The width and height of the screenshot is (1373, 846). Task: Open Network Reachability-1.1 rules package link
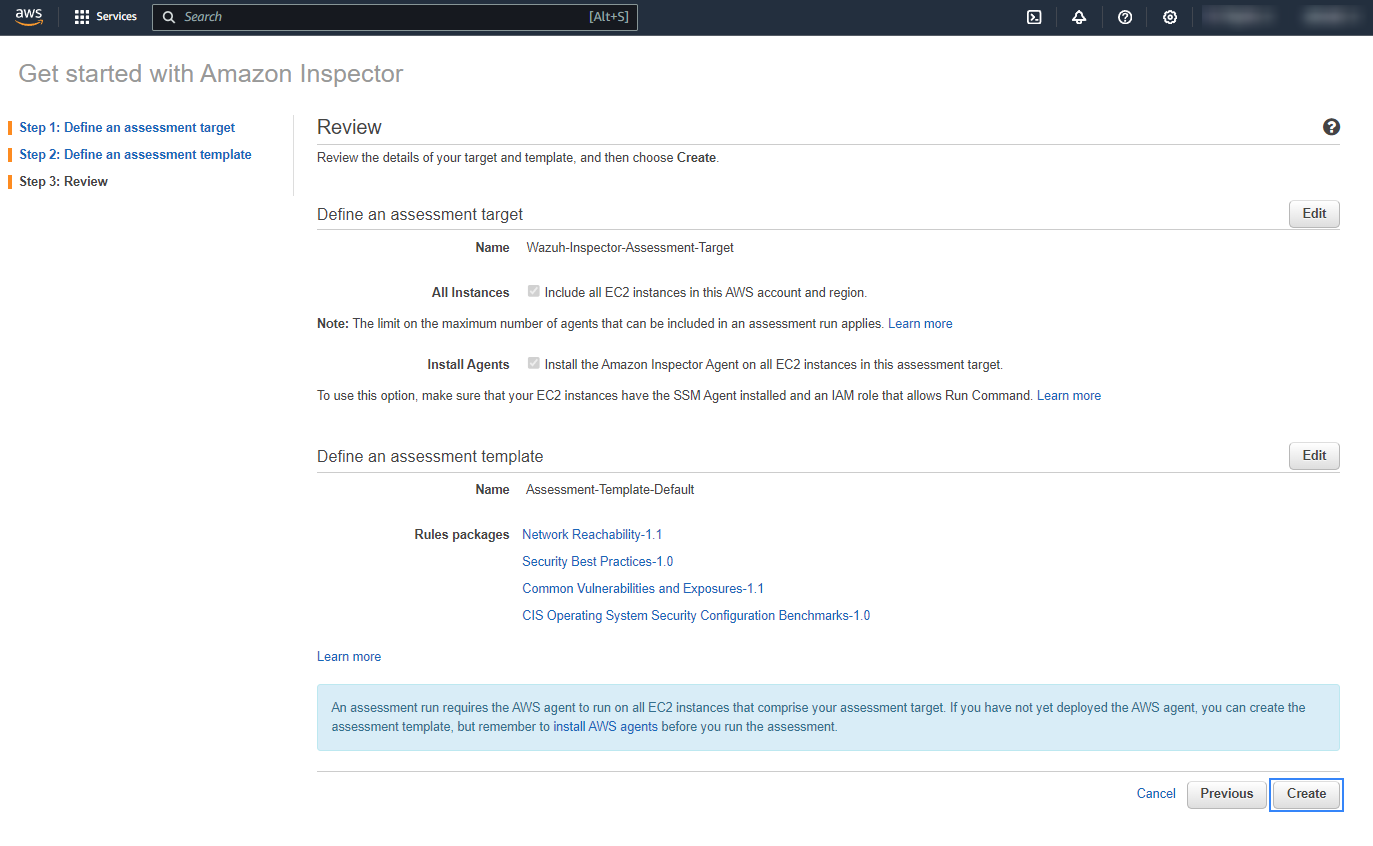[x=592, y=535]
